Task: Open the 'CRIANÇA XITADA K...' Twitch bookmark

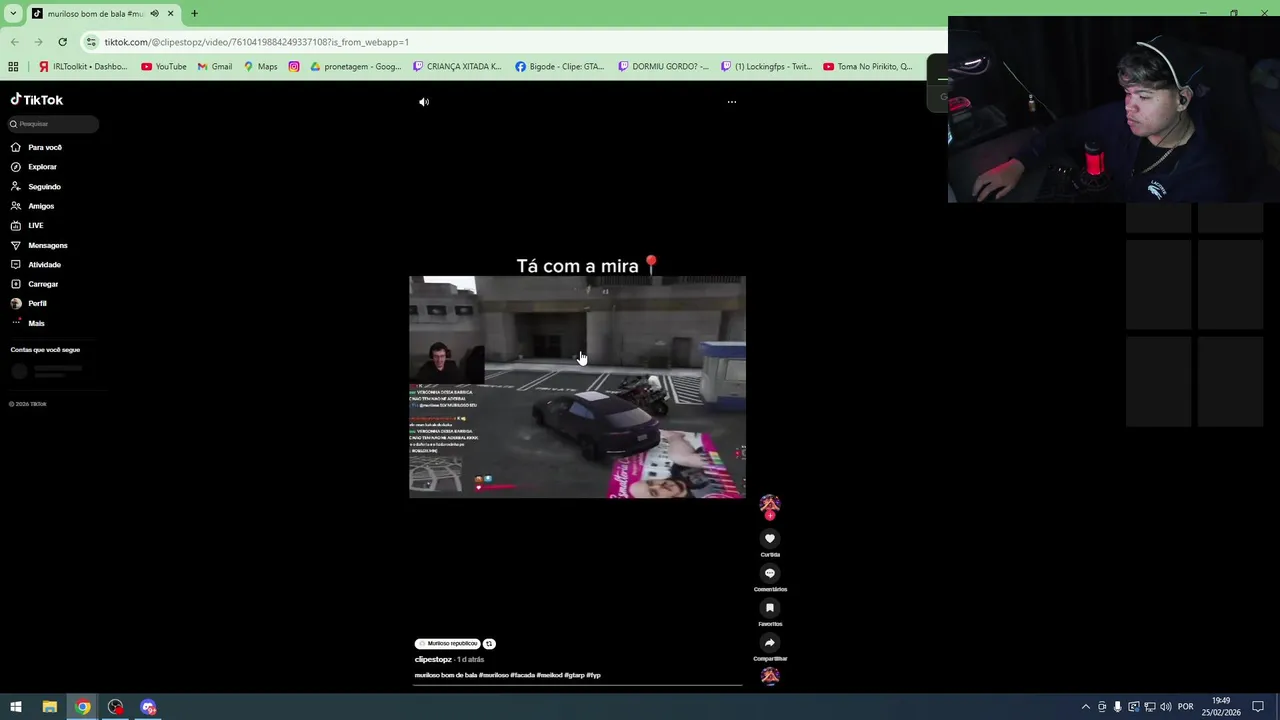Action: coord(457,67)
